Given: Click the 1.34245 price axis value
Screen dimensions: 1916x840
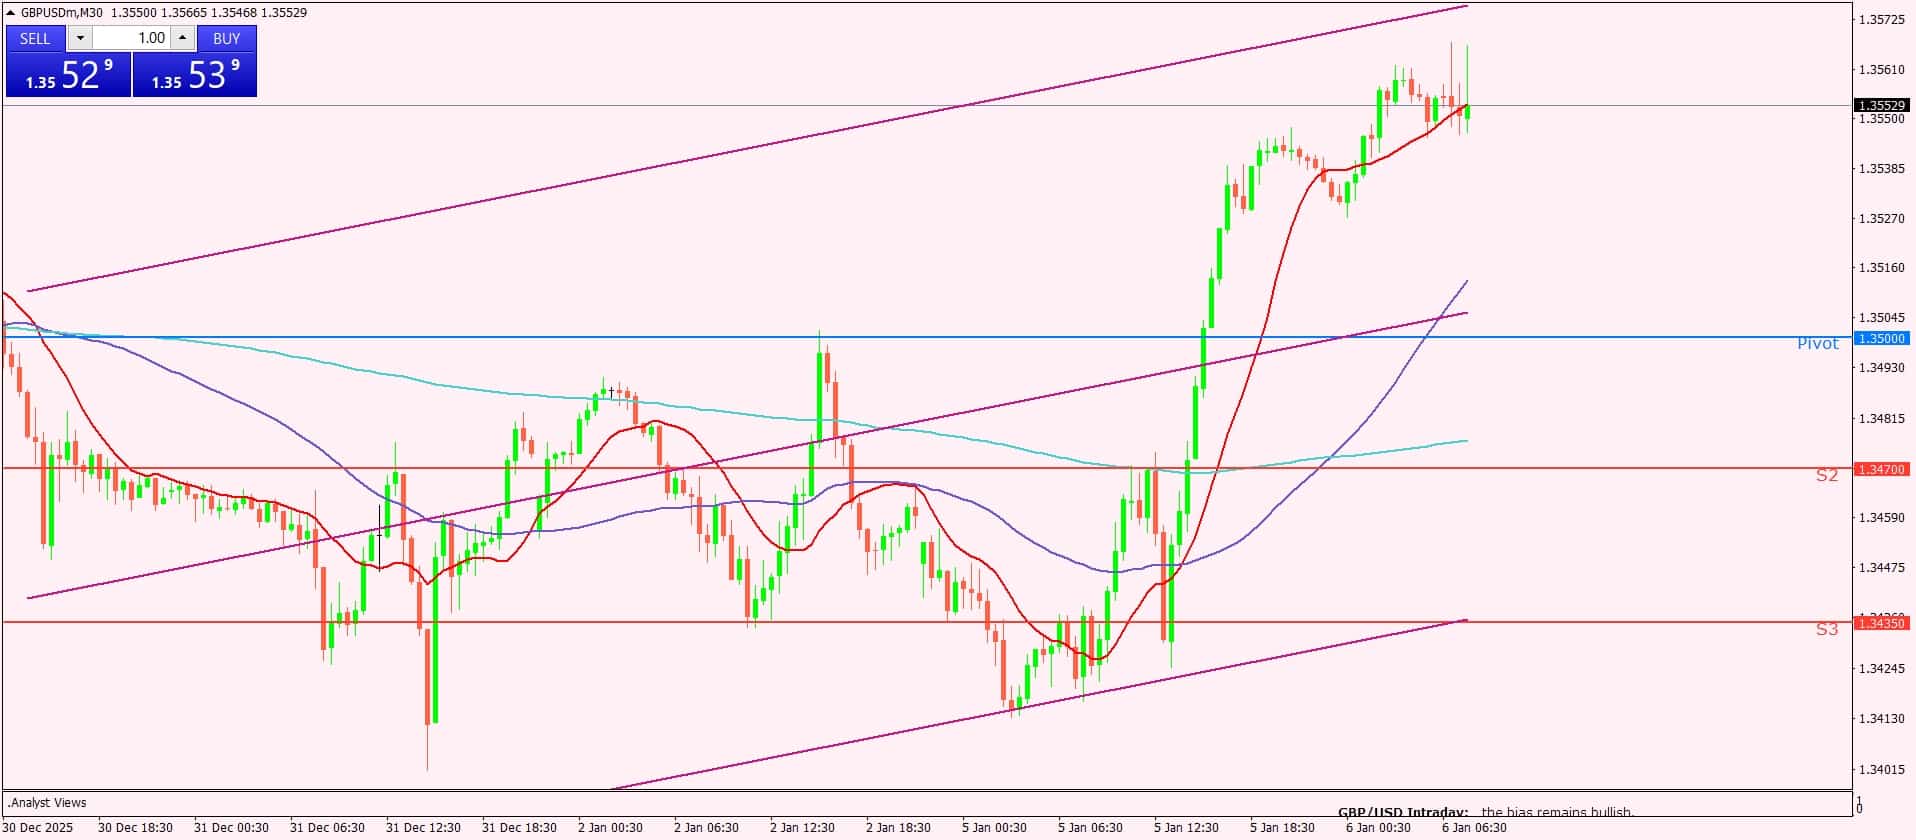Looking at the screenshot, I should (x=1881, y=667).
